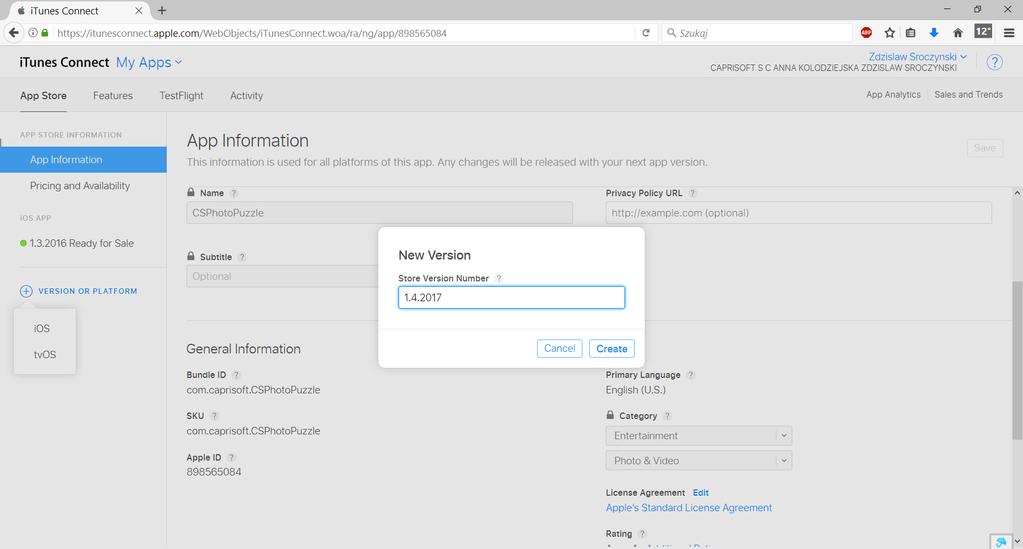1023x549 pixels.
Task: Click the site information icon in address bar
Action: click(x=33, y=33)
